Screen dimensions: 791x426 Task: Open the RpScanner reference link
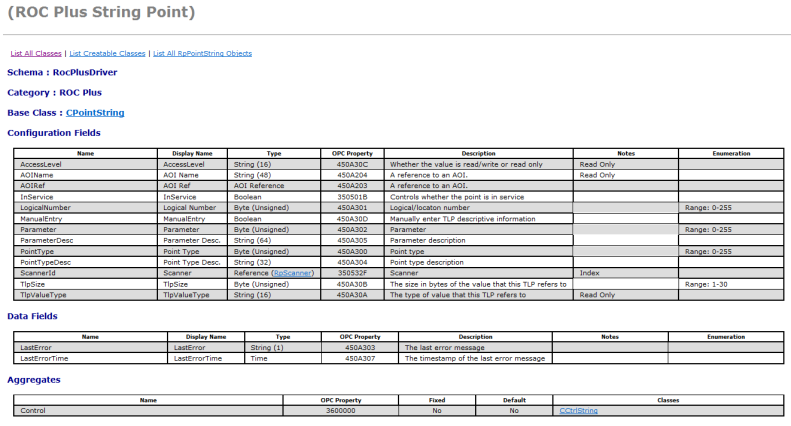point(293,273)
